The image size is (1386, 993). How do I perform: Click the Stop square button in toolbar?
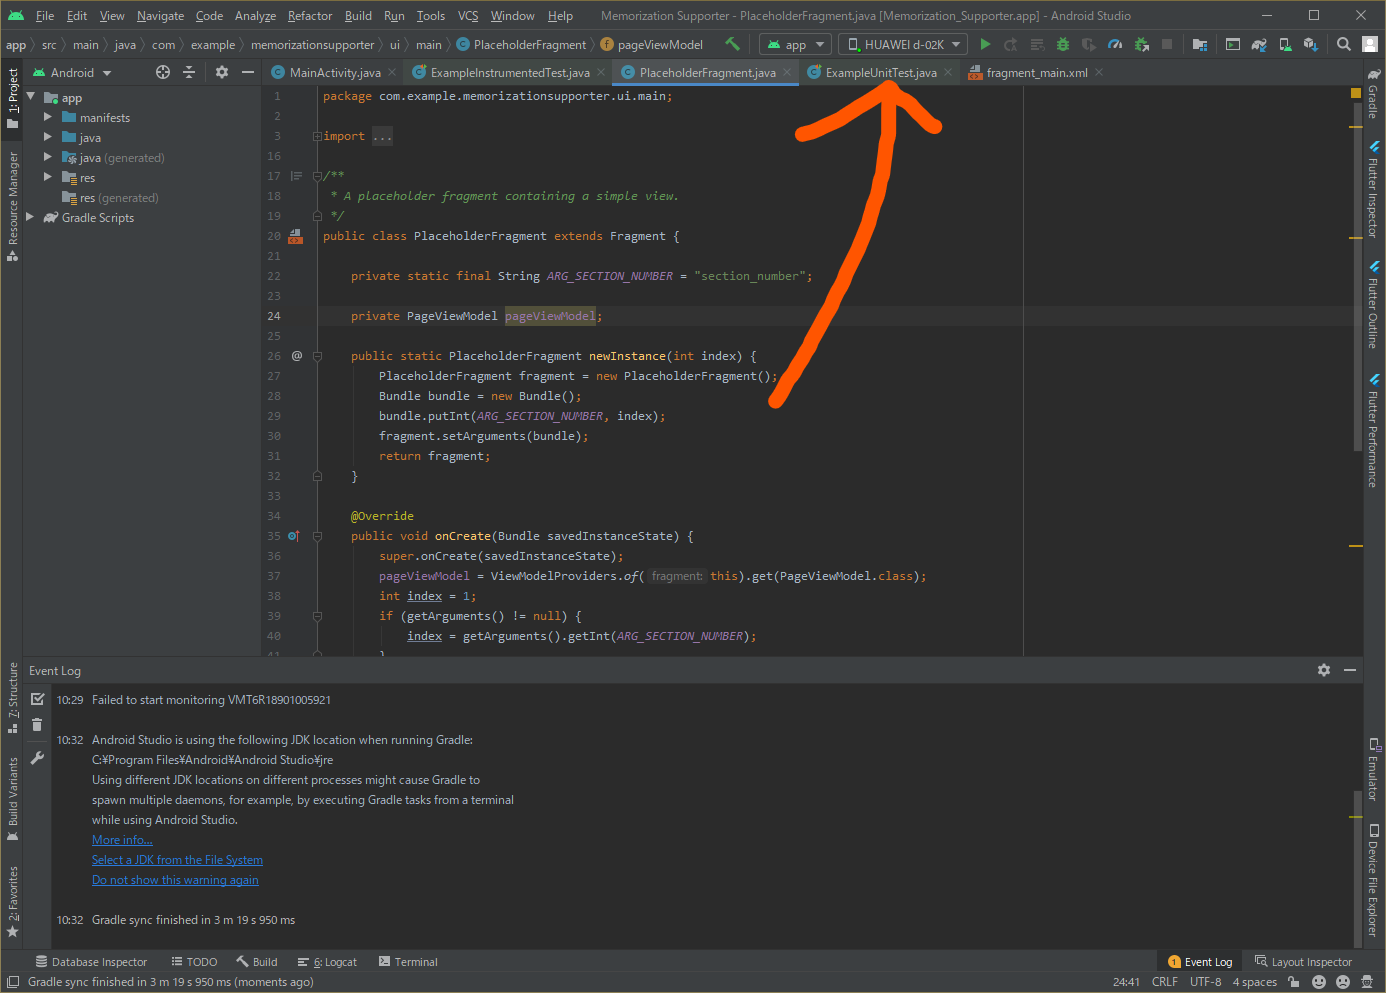coord(1167,44)
